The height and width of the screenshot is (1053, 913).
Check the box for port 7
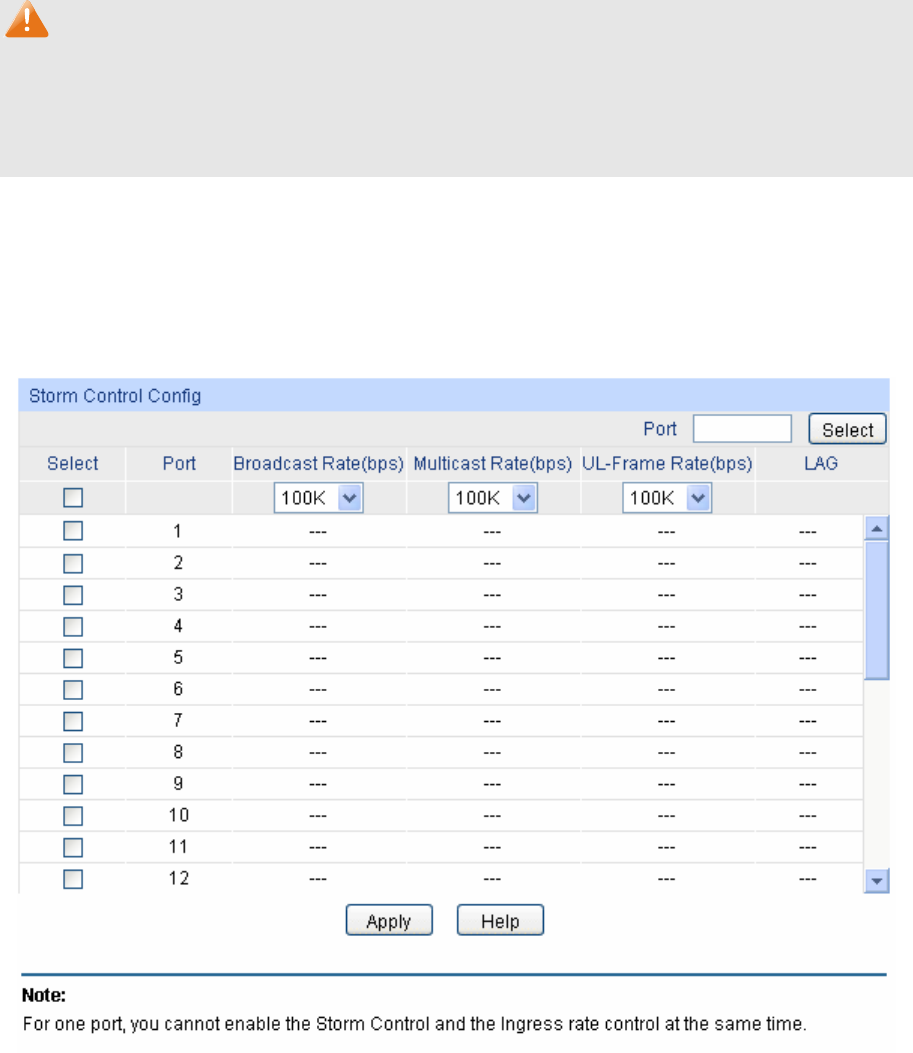tap(73, 721)
